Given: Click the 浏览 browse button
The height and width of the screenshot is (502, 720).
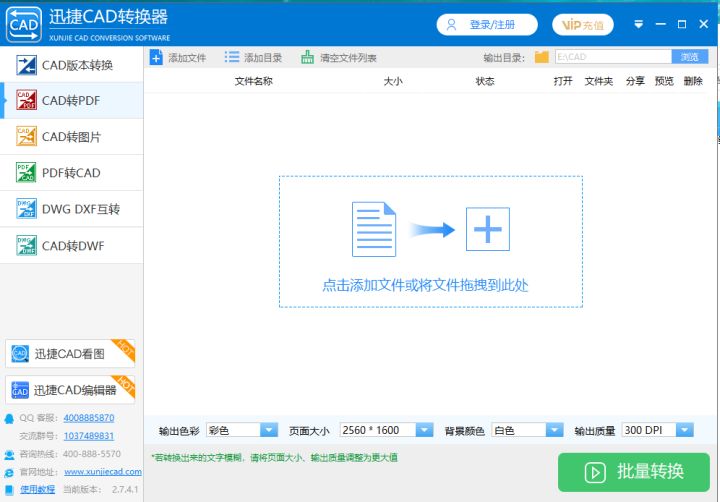Looking at the screenshot, I should pos(690,56).
